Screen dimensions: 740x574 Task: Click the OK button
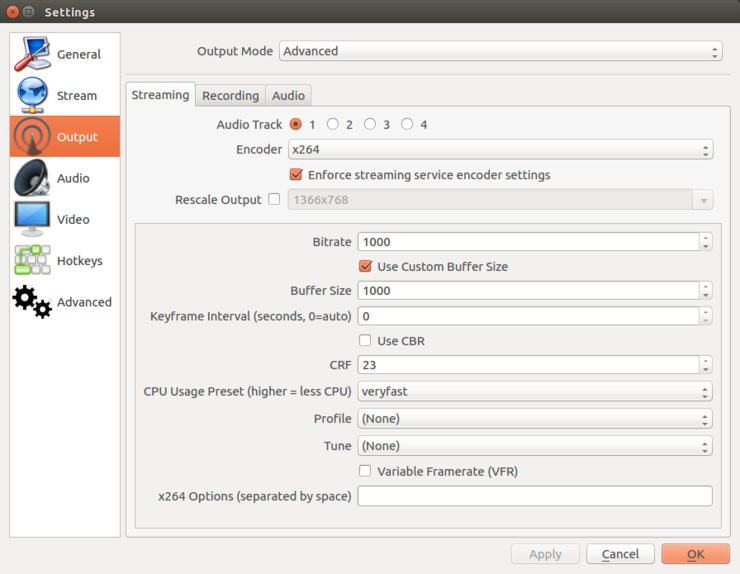695,554
